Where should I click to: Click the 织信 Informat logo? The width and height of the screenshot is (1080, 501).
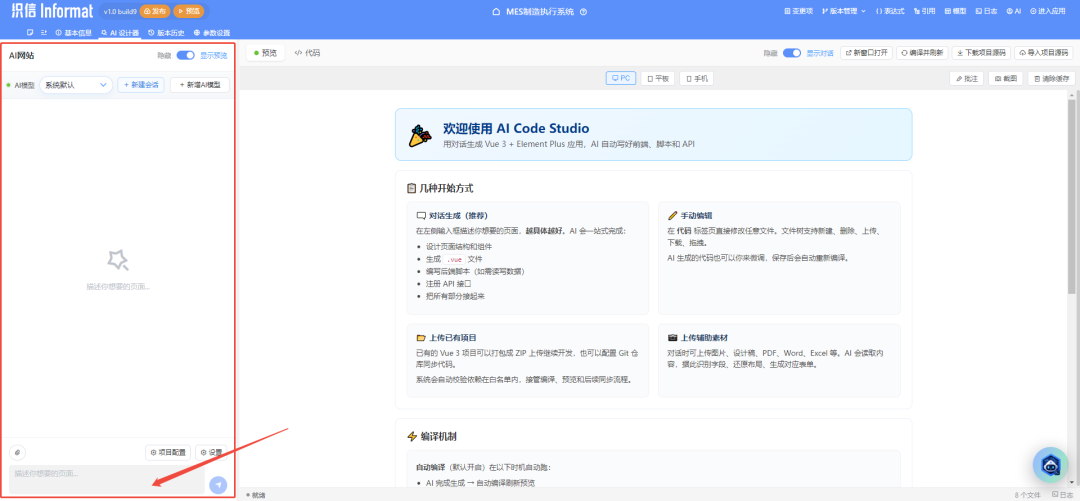pyautogui.click(x=51, y=12)
